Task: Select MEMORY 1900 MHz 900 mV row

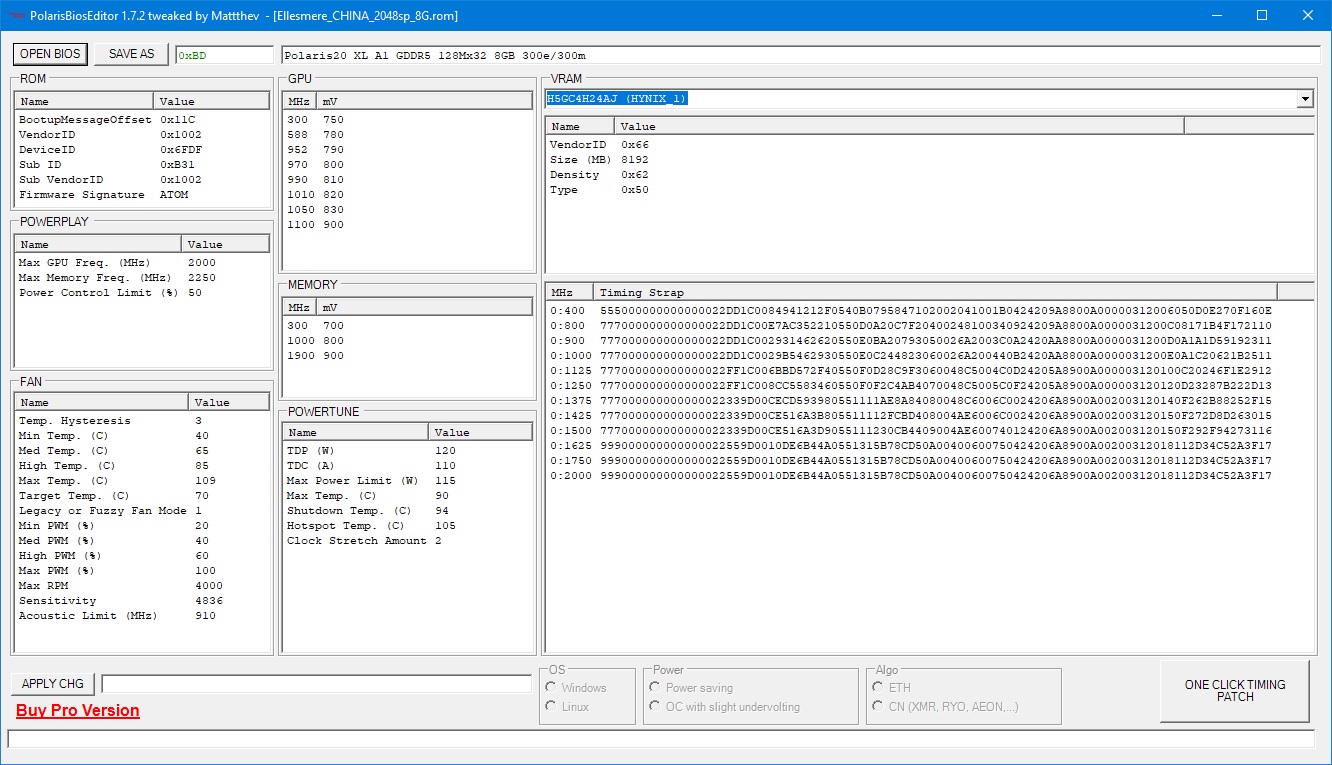Action: point(408,356)
